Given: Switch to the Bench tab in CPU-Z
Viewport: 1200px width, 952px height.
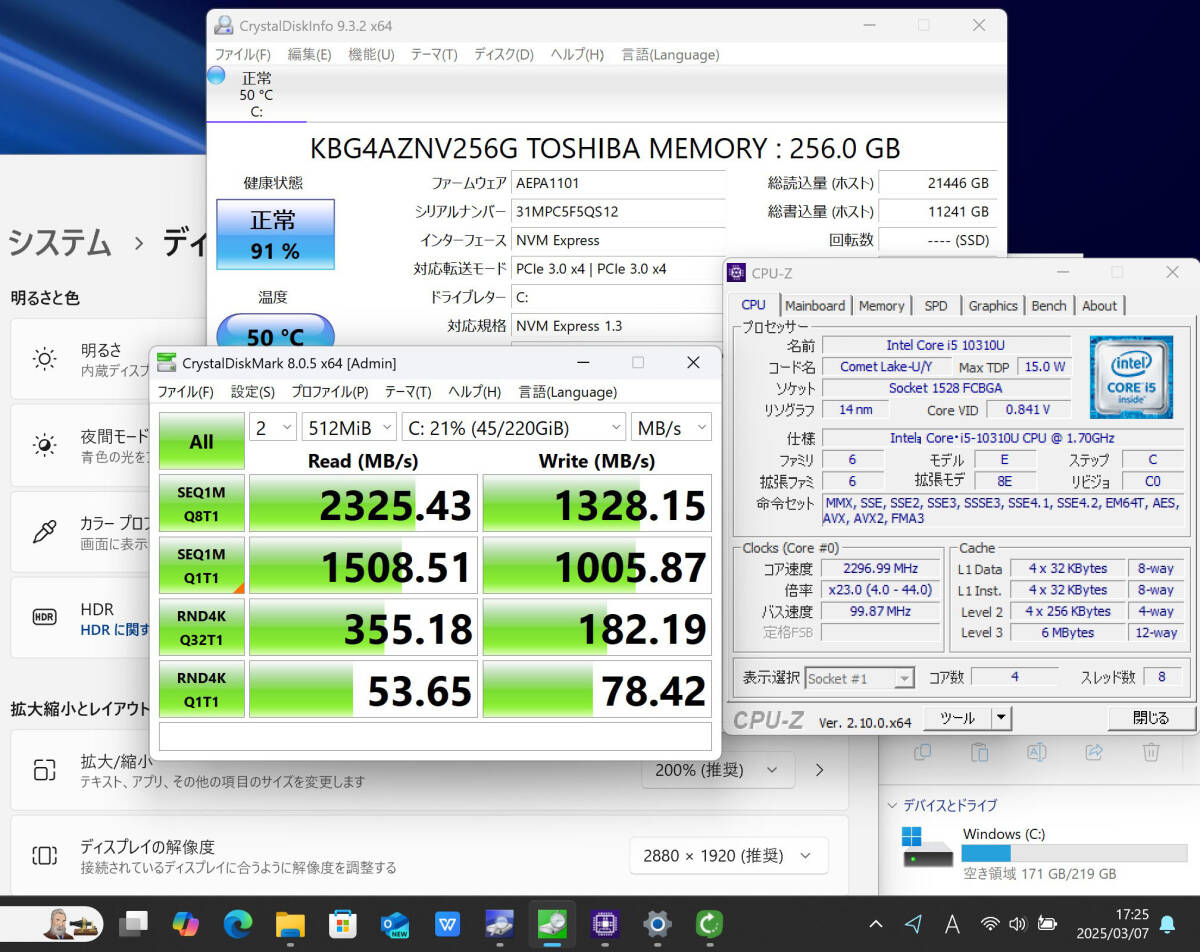Looking at the screenshot, I should click(x=1049, y=305).
